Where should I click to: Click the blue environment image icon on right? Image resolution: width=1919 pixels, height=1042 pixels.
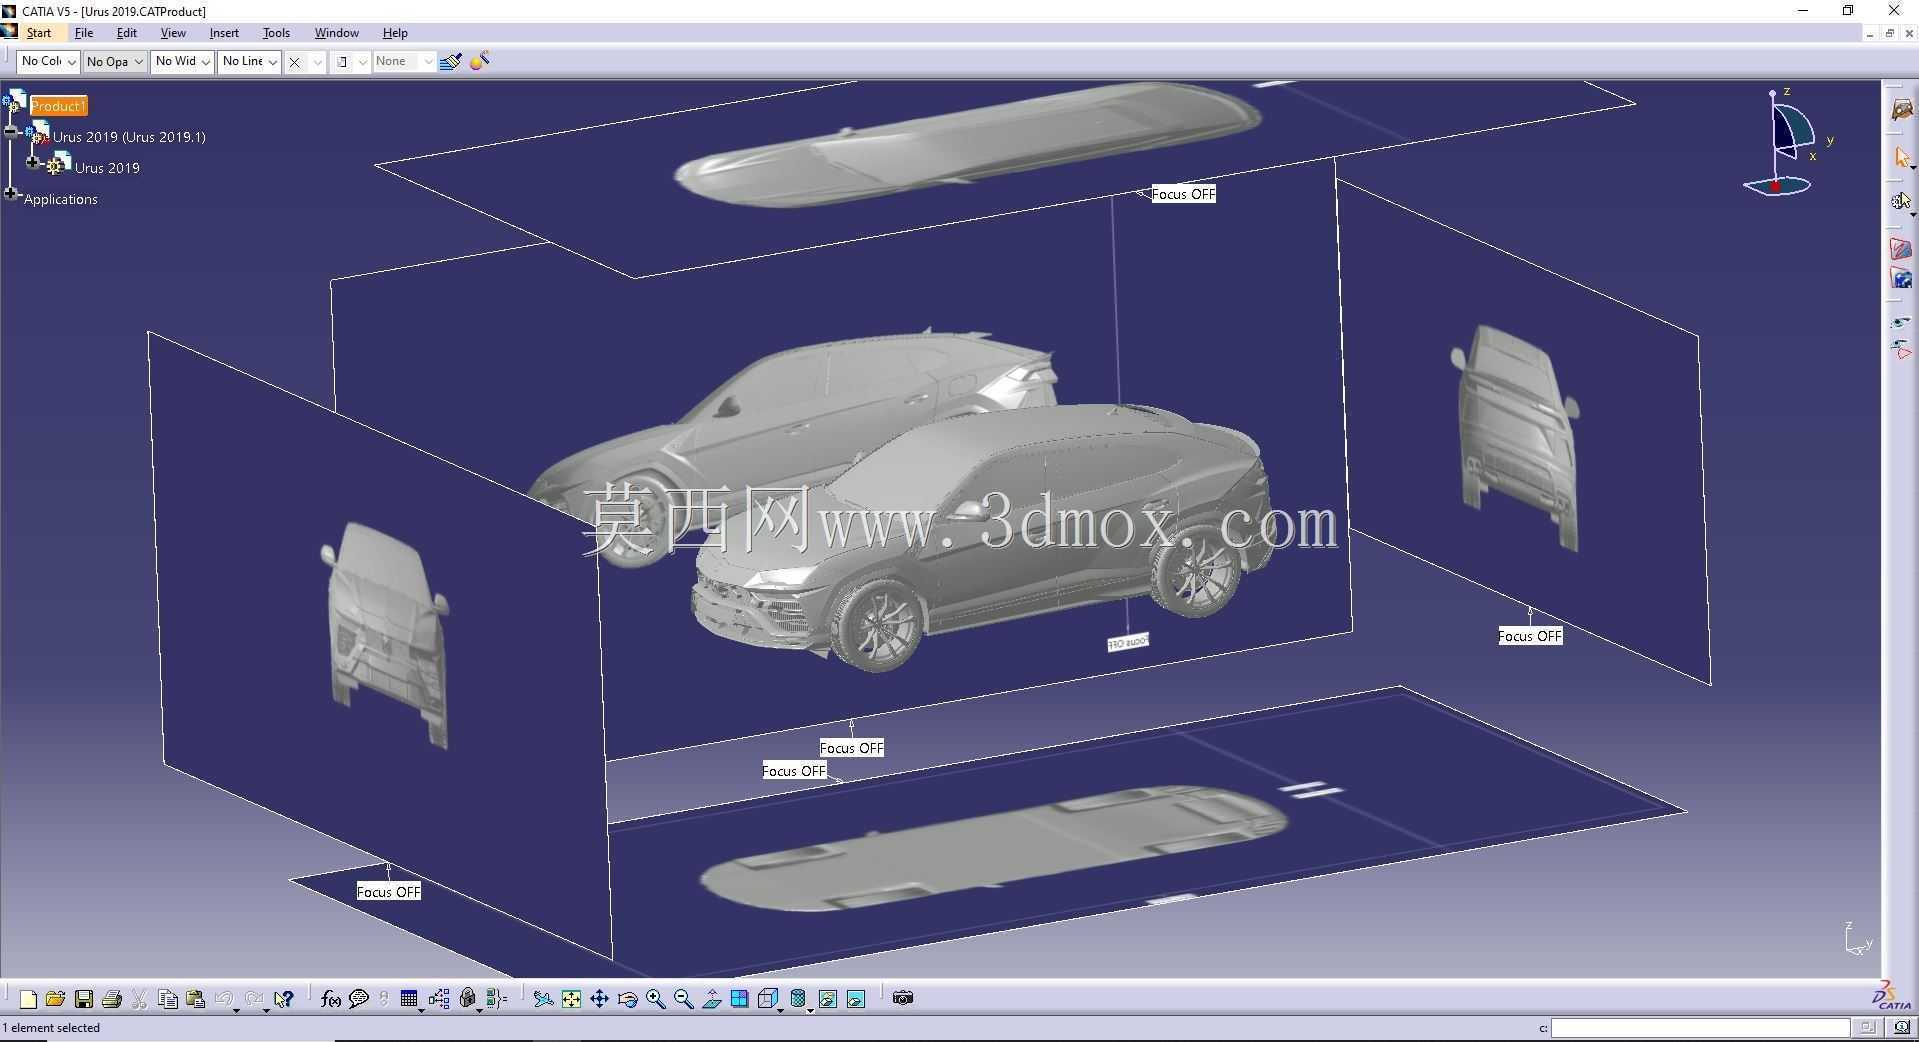pos(1901,279)
